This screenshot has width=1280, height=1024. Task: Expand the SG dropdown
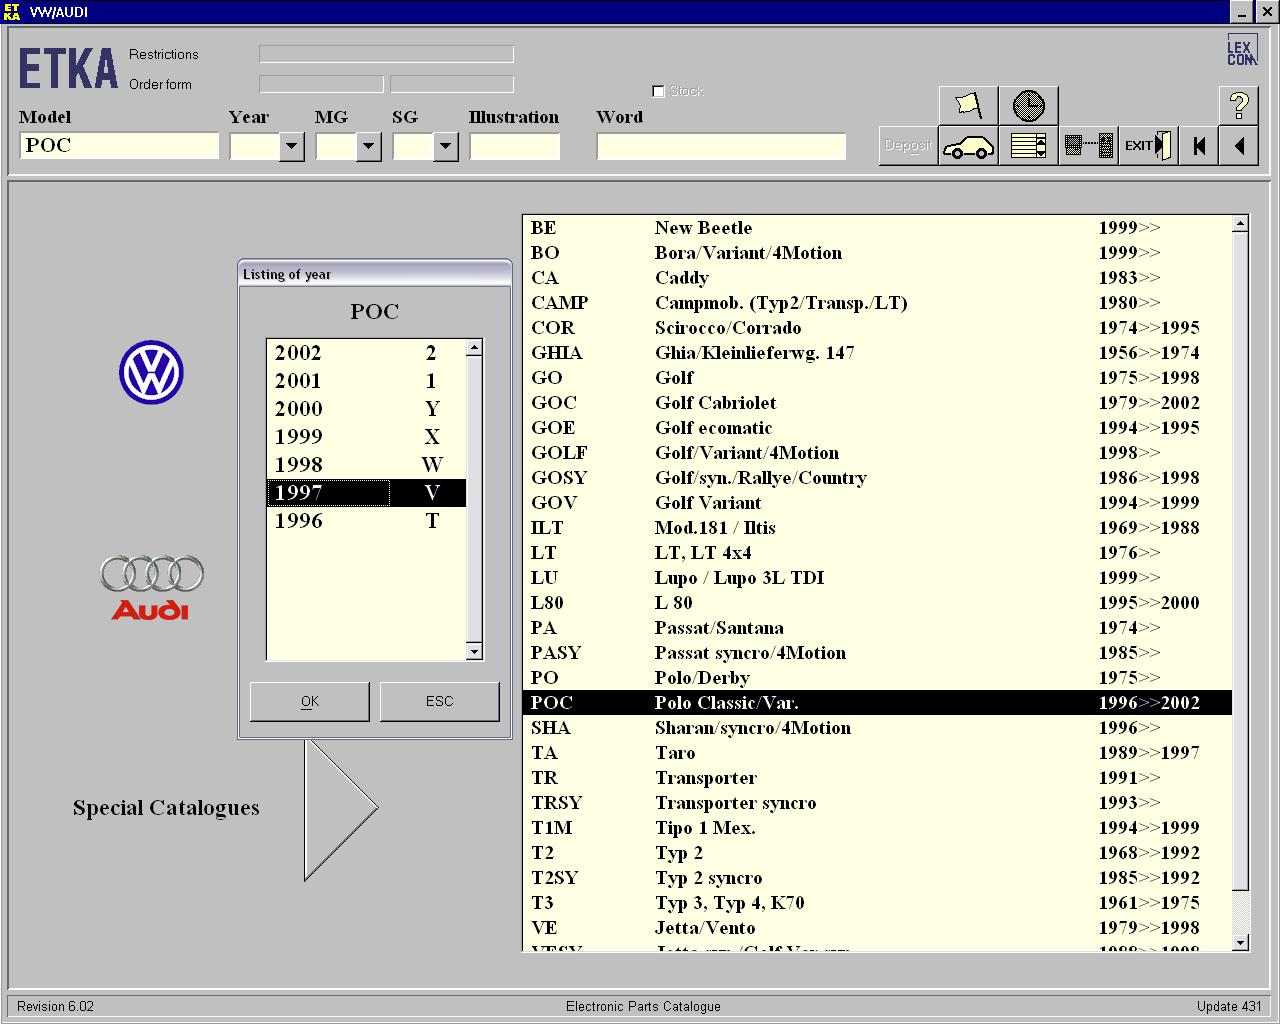(x=445, y=147)
